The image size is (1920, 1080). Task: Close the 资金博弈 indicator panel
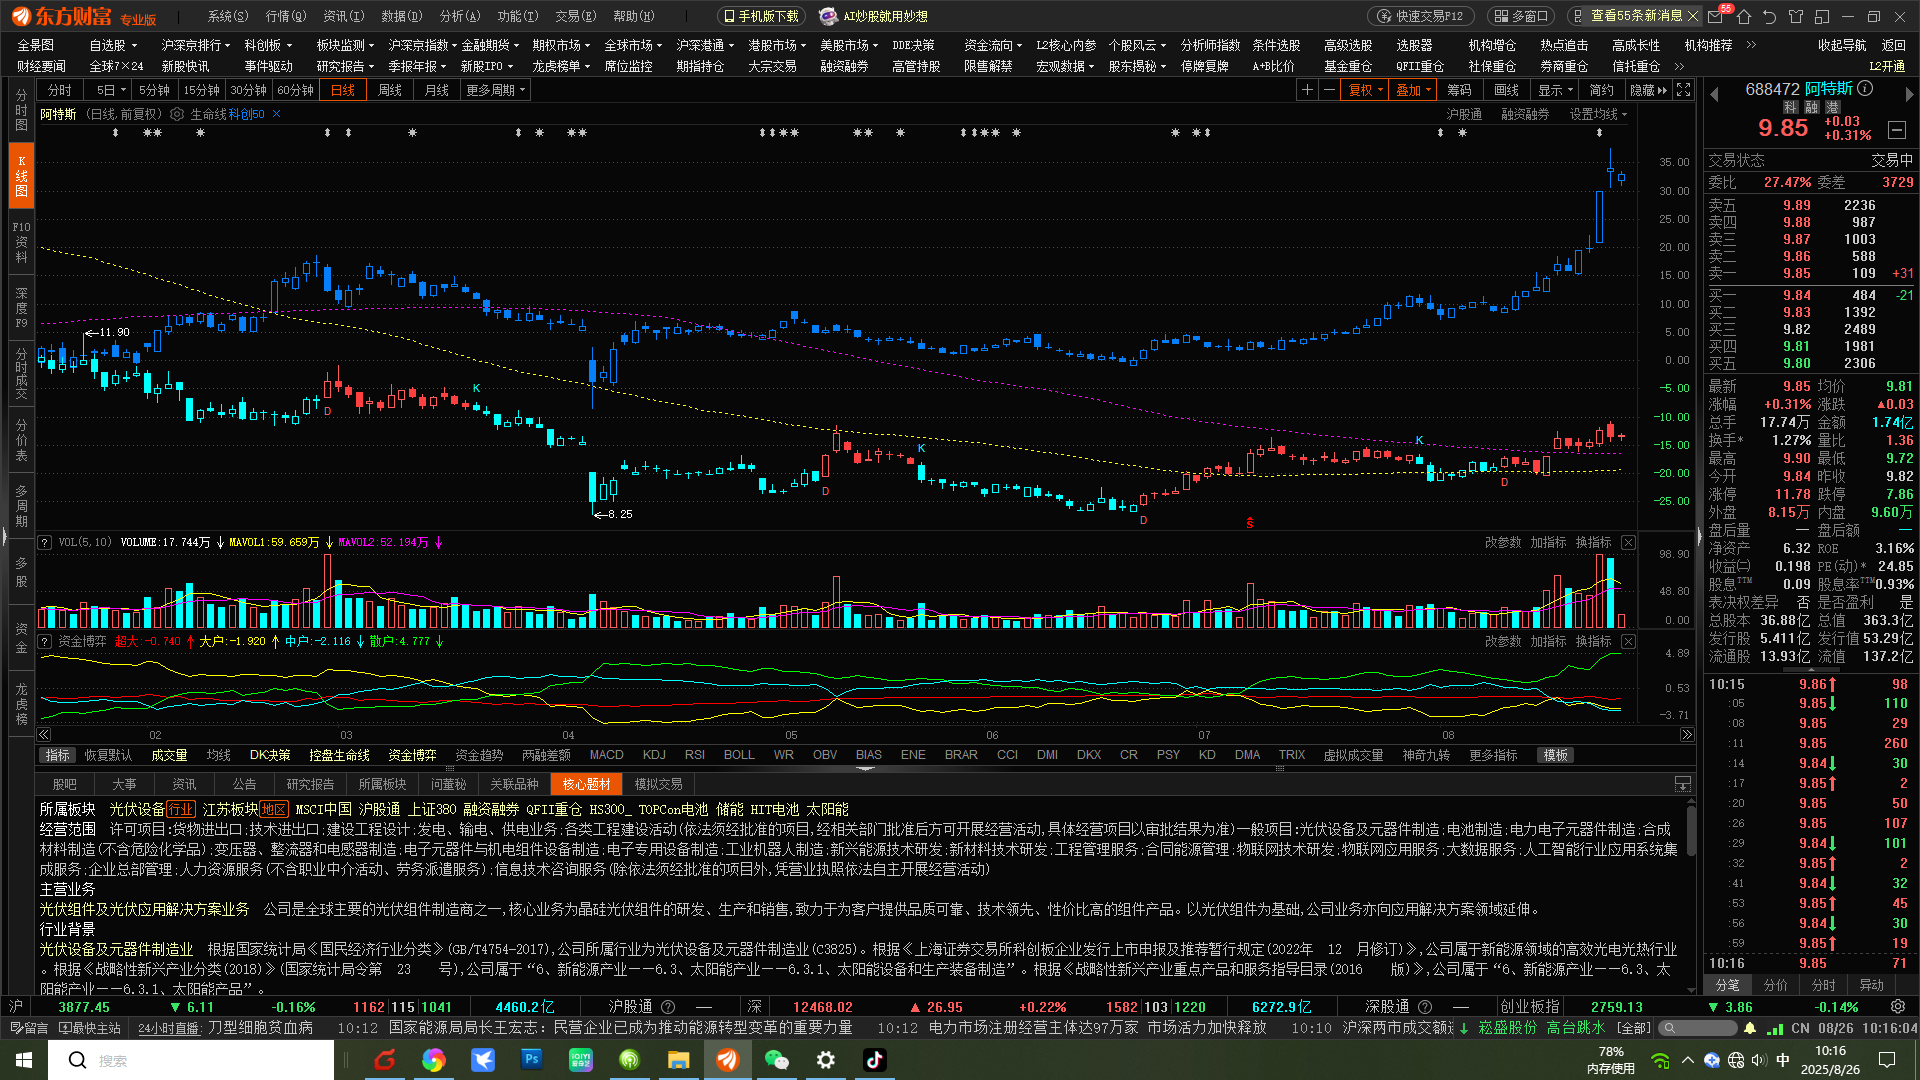1628,641
